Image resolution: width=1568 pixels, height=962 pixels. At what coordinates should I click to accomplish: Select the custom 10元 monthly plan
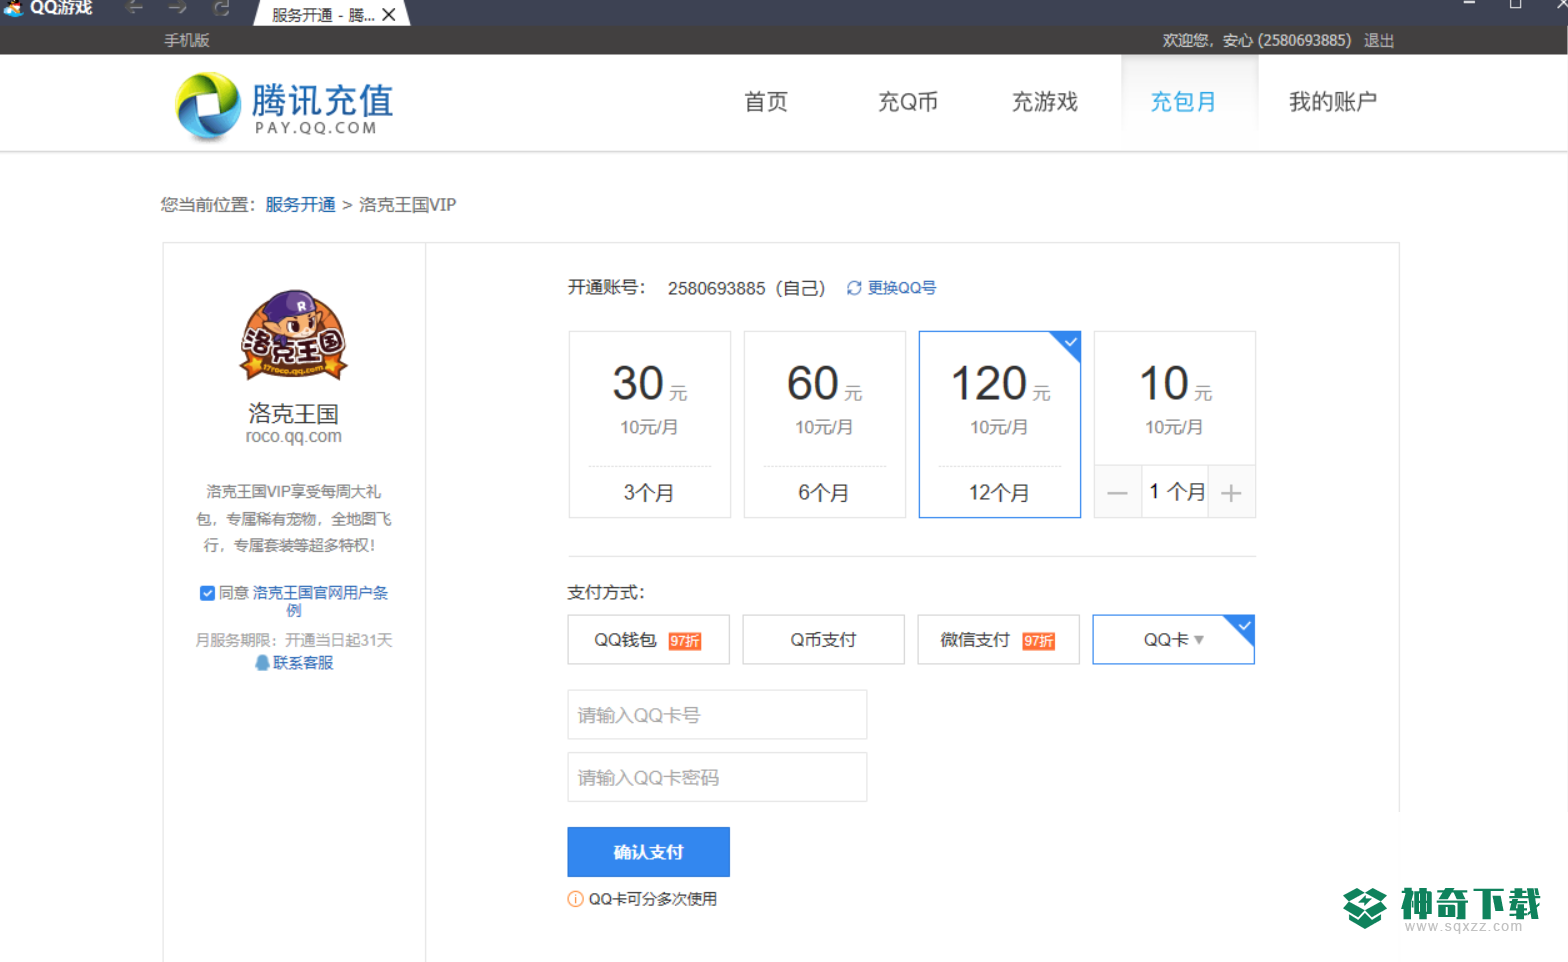pos(1175,398)
